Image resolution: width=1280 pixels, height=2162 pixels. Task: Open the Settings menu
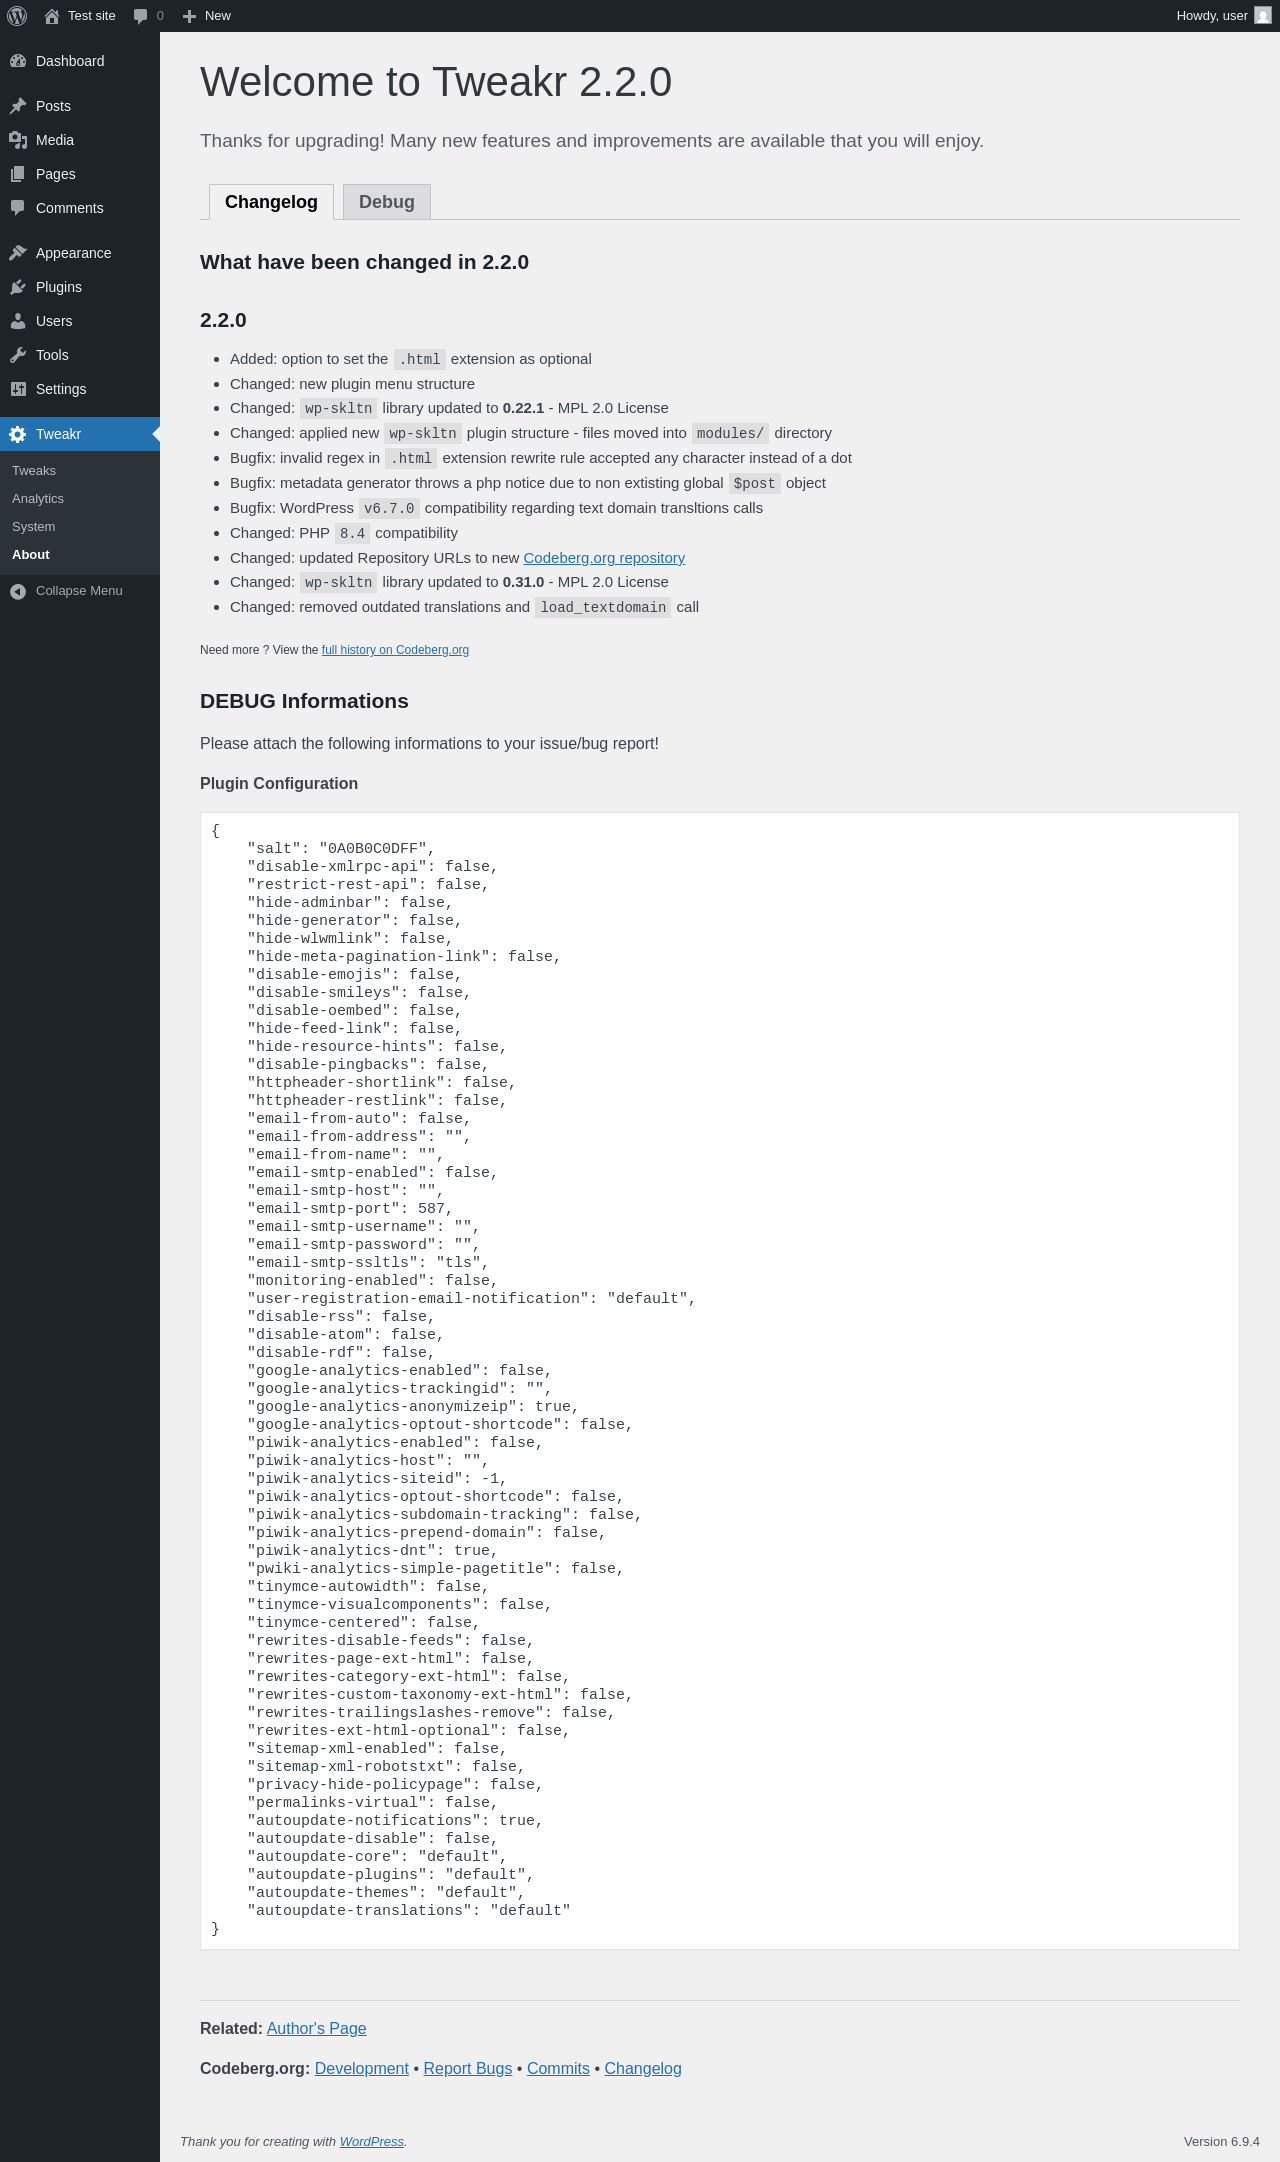(61, 389)
